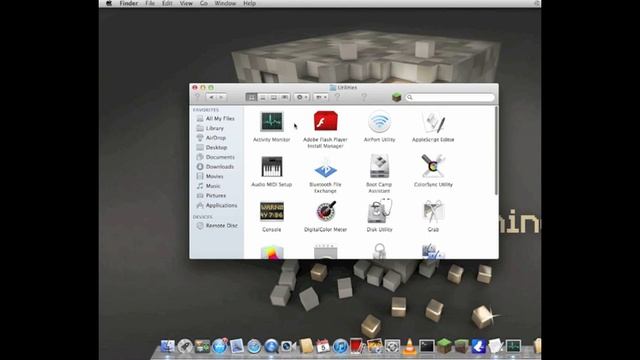Open the Edit menu
Image resolution: width=640 pixels, height=360 pixels.
[x=167, y=3]
